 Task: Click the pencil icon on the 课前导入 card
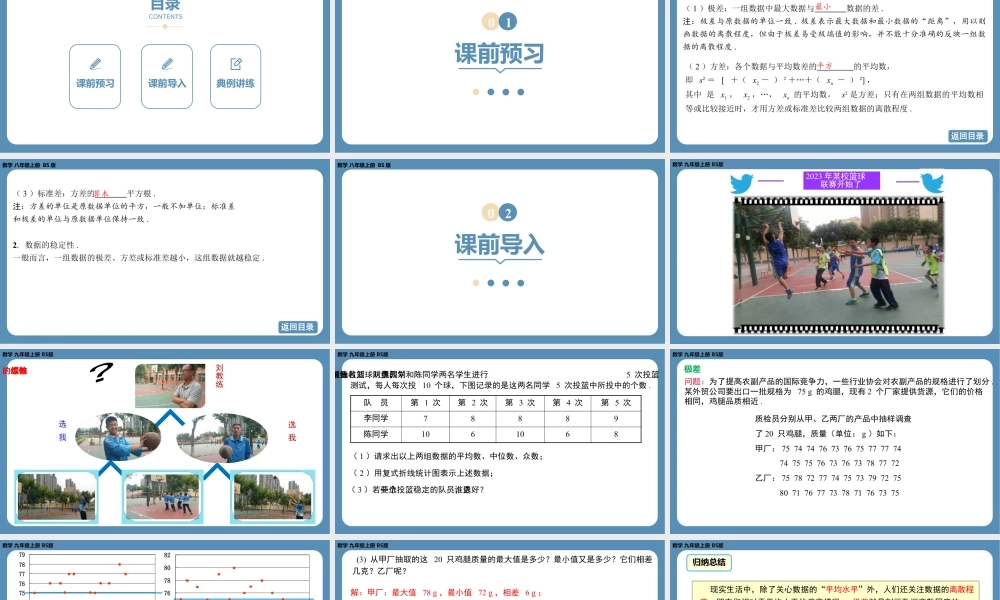tap(167, 64)
